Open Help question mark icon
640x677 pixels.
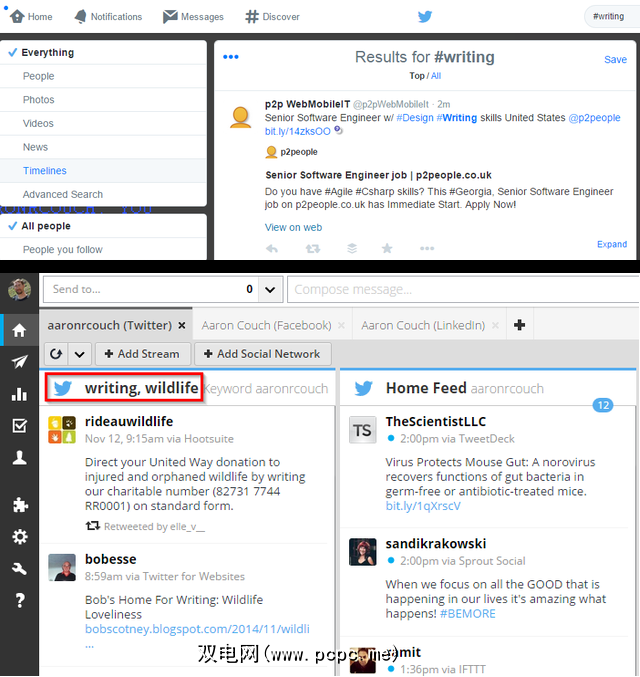click(19, 601)
